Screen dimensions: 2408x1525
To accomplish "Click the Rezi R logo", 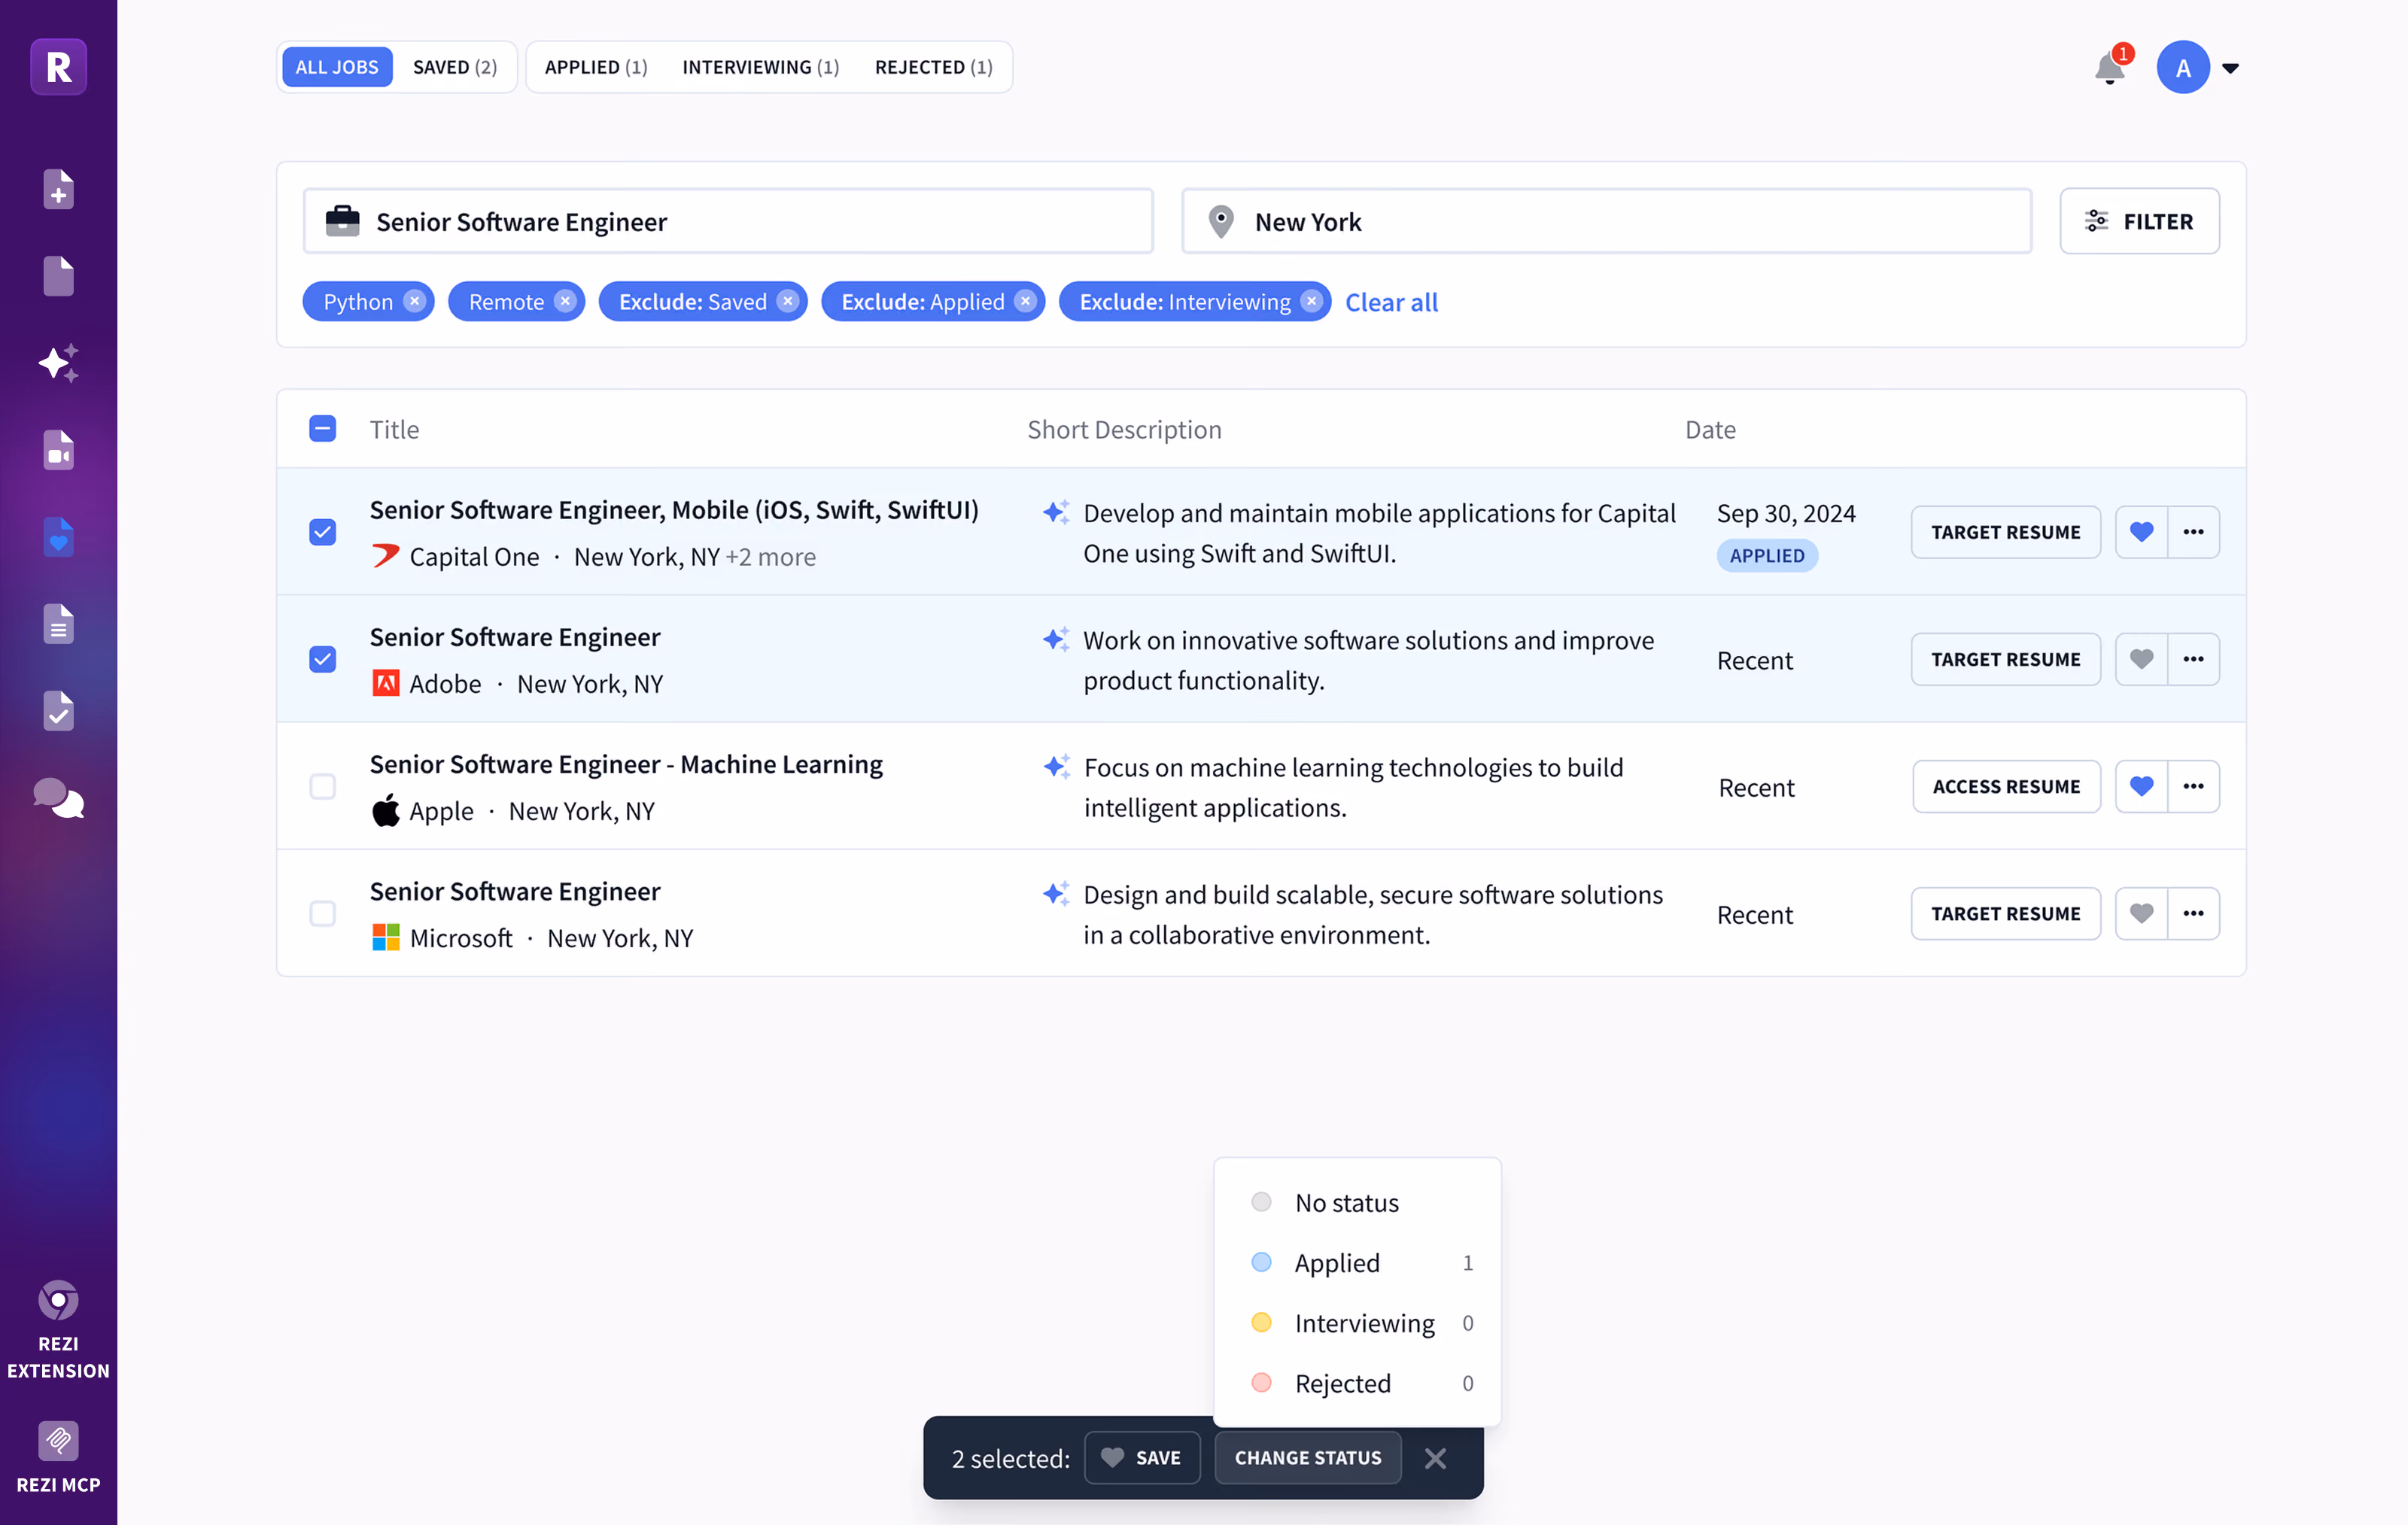I will coord(58,67).
